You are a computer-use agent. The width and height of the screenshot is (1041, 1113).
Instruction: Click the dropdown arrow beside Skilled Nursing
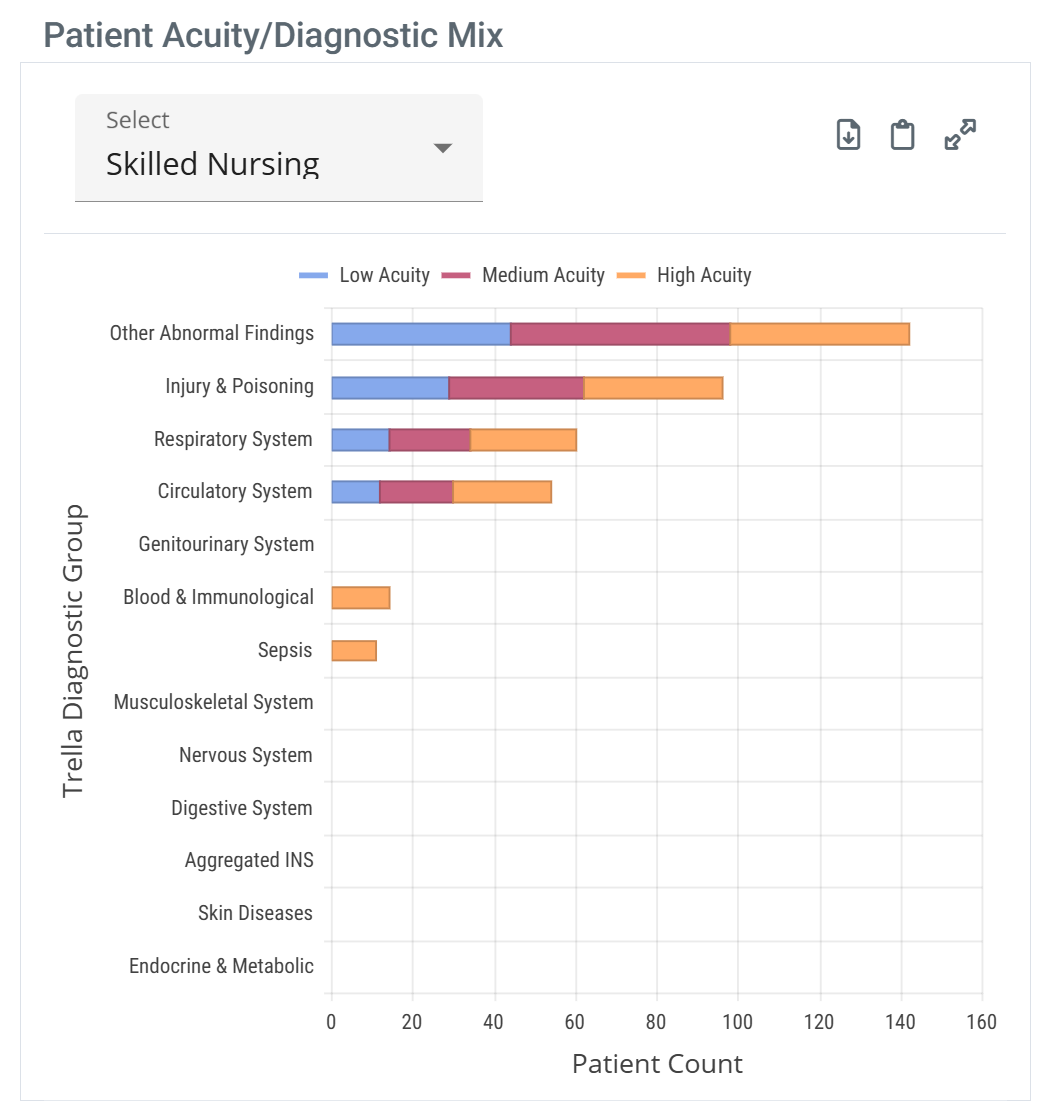(x=443, y=148)
